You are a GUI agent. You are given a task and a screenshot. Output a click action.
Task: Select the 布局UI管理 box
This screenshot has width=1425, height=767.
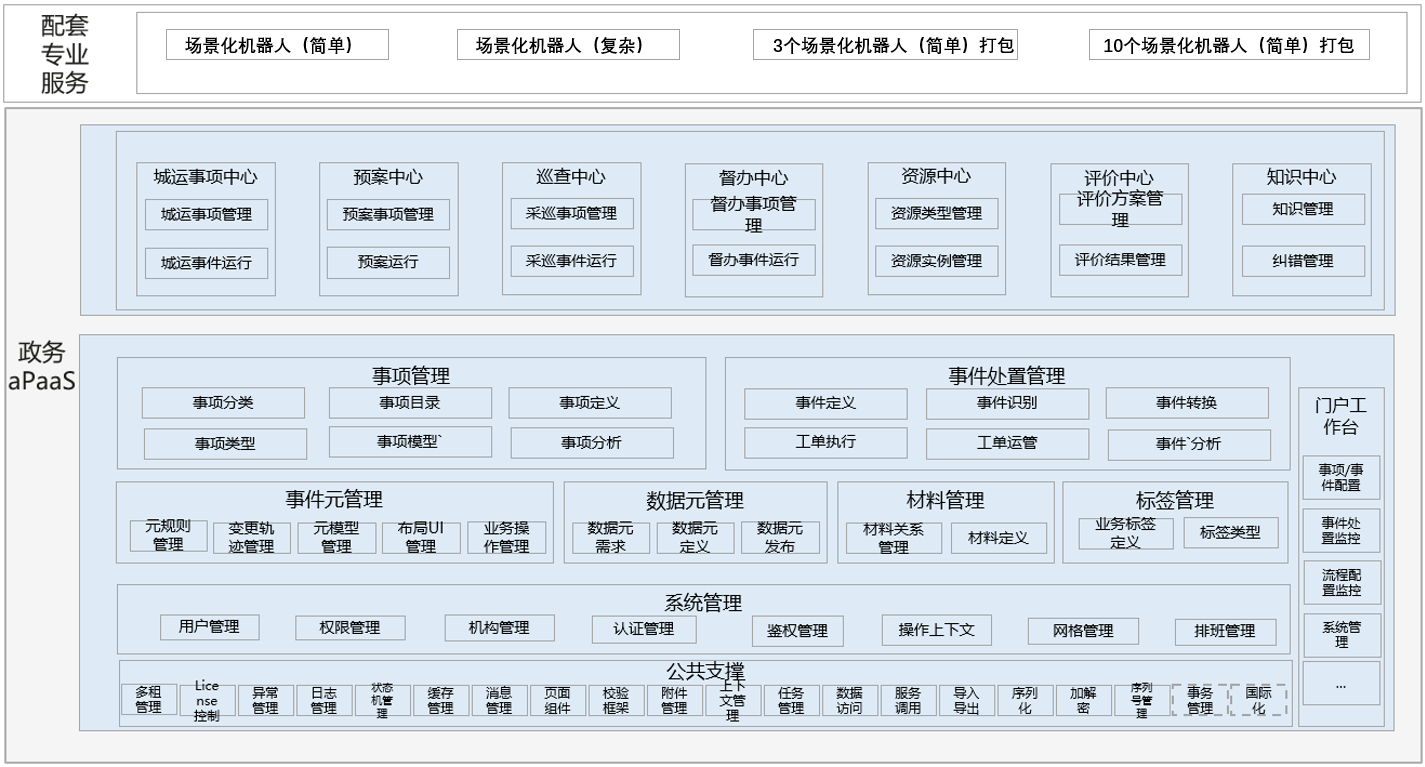420,538
